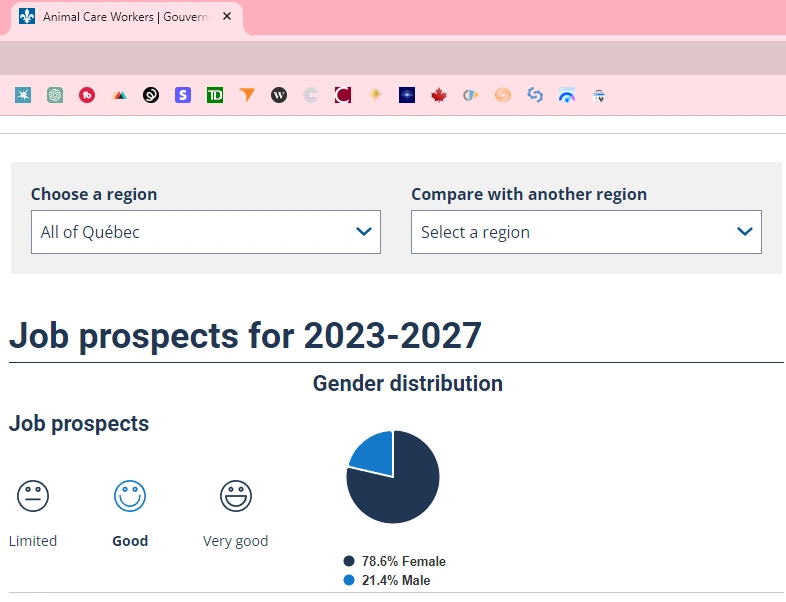The width and height of the screenshot is (786, 602).
Task: Open the black W bookmark icon
Action: click(279, 95)
